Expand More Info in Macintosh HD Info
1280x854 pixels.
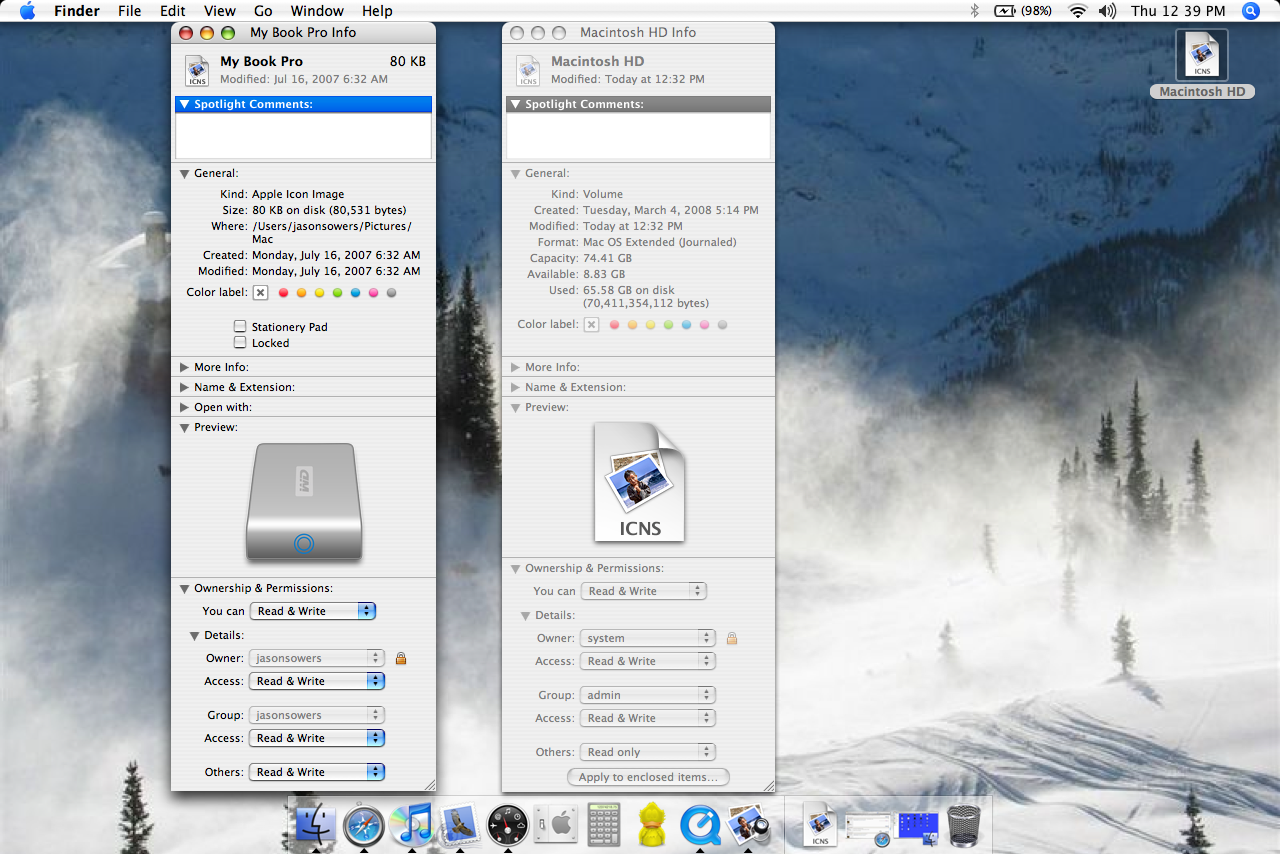[x=515, y=367]
